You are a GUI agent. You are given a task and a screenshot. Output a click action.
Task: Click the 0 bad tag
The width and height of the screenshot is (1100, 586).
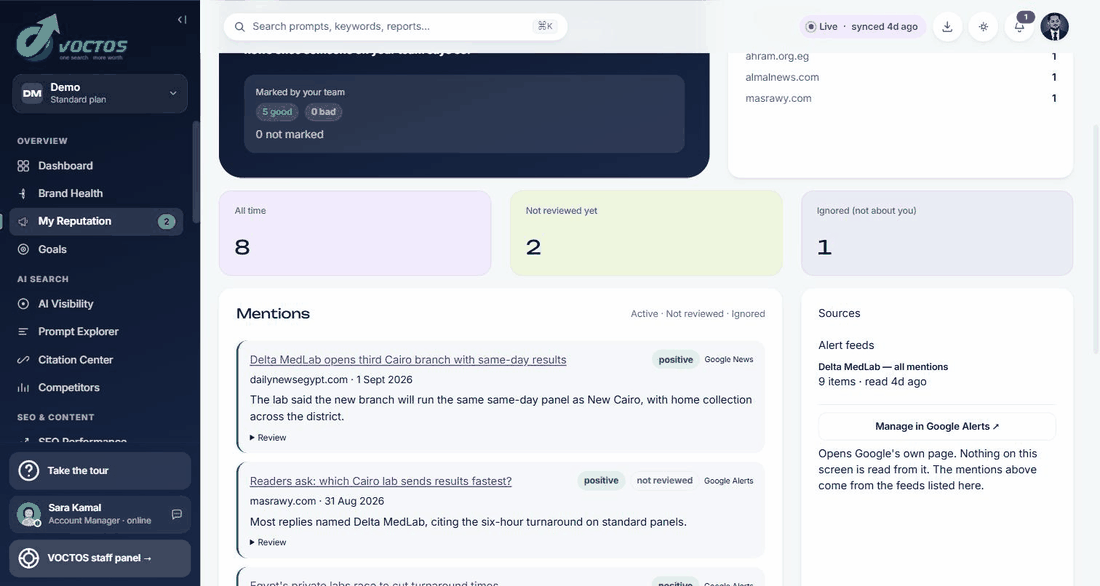pos(323,112)
